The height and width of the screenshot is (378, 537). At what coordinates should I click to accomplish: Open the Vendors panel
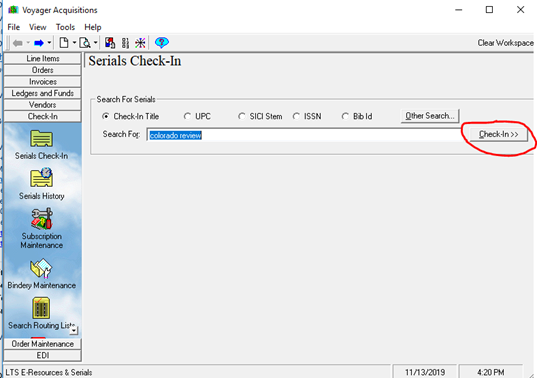(42, 105)
